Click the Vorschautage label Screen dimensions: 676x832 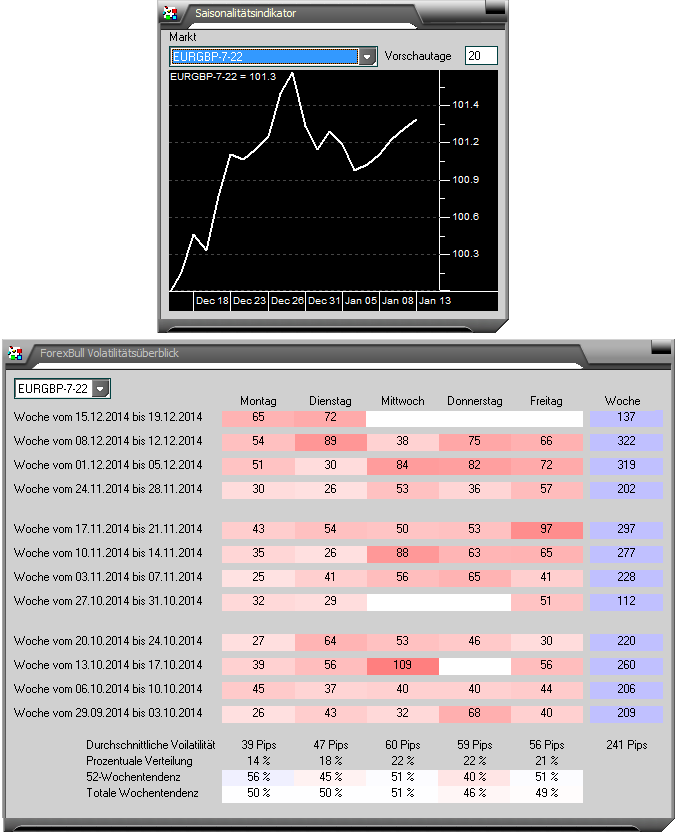pyautogui.click(x=418, y=56)
